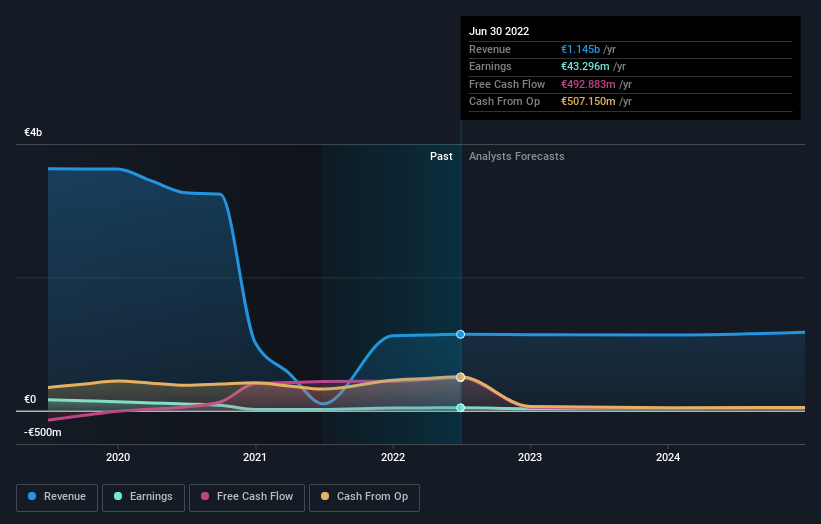This screenshot has width=821, height=524.
Task: Click the €507.150m cash from op value
Action: tap(588, 102)
